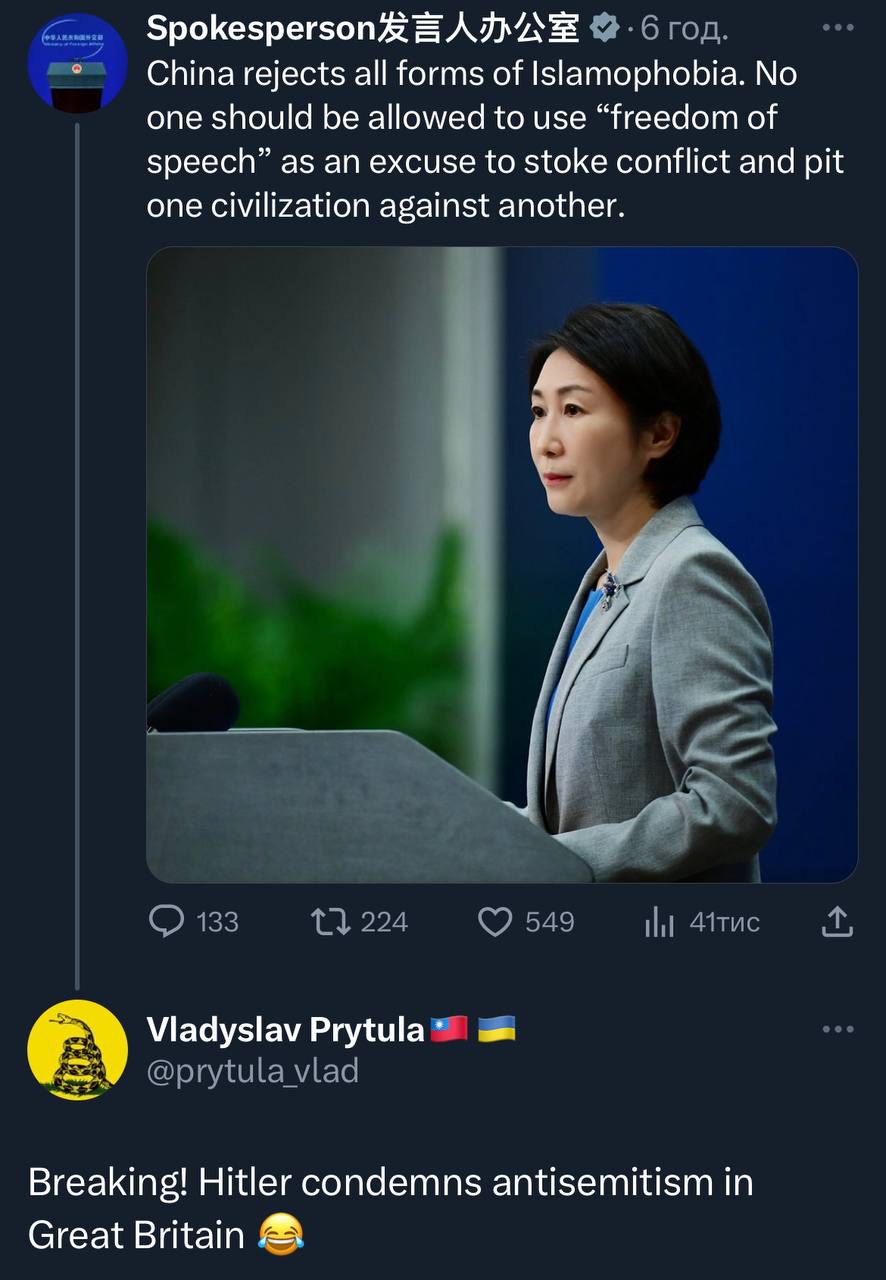This screenshot has height=1280, width=886.
Task: Open Vladyslav Prytula display name
Action: pos(286,1029)
